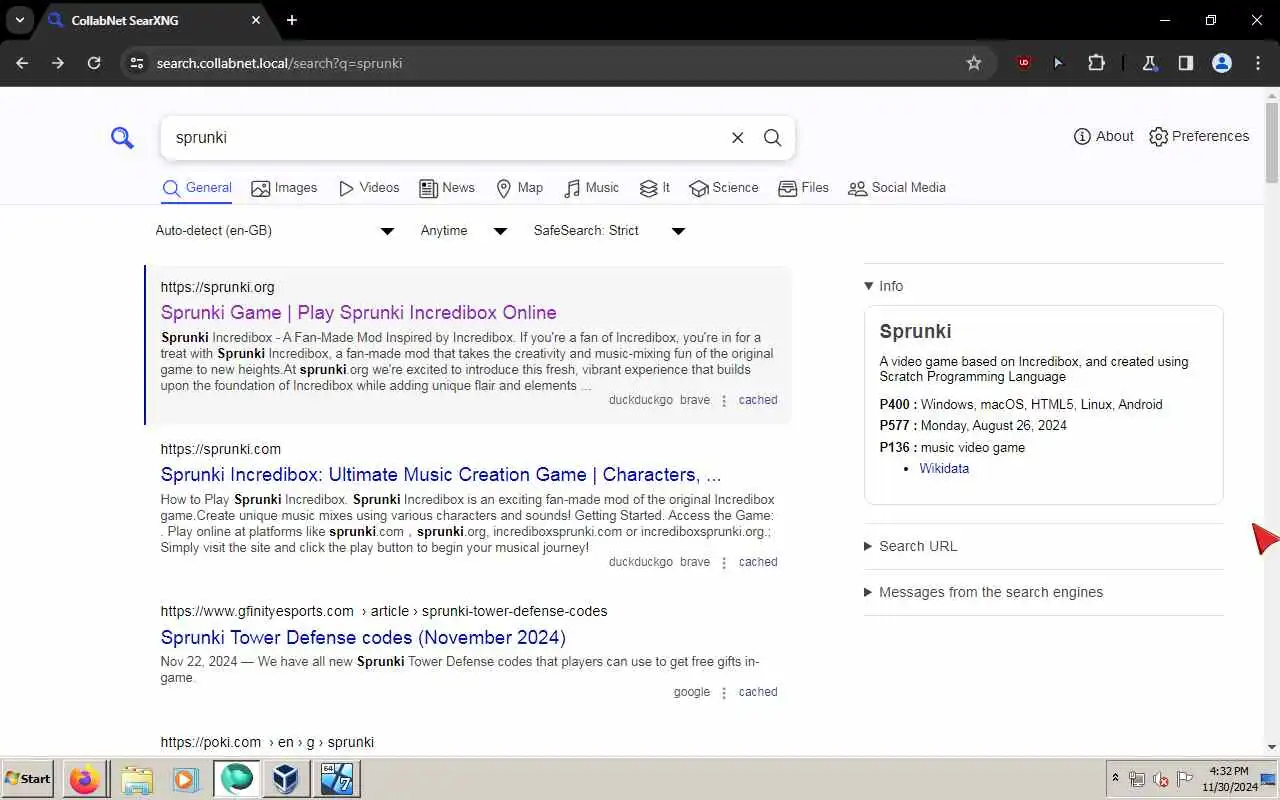The image size is (1280, 800).
Task: Click the address bar URL
Action: [x=279, y=63]
